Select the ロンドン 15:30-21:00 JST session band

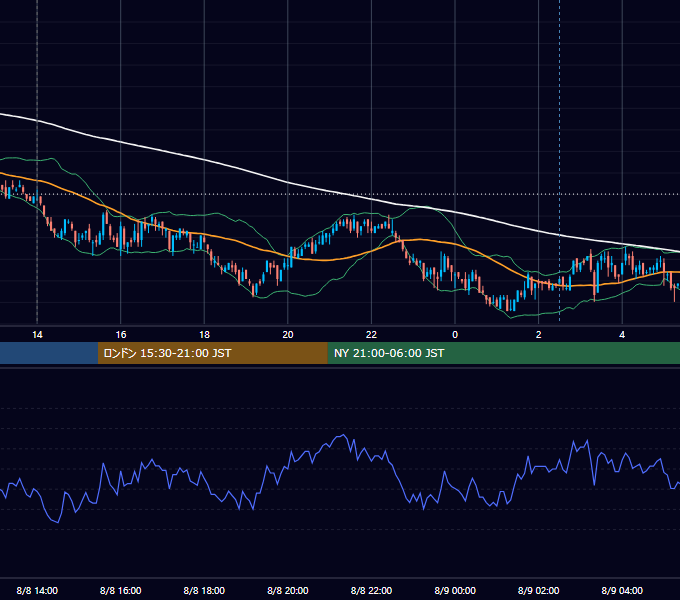click(212, 353)
